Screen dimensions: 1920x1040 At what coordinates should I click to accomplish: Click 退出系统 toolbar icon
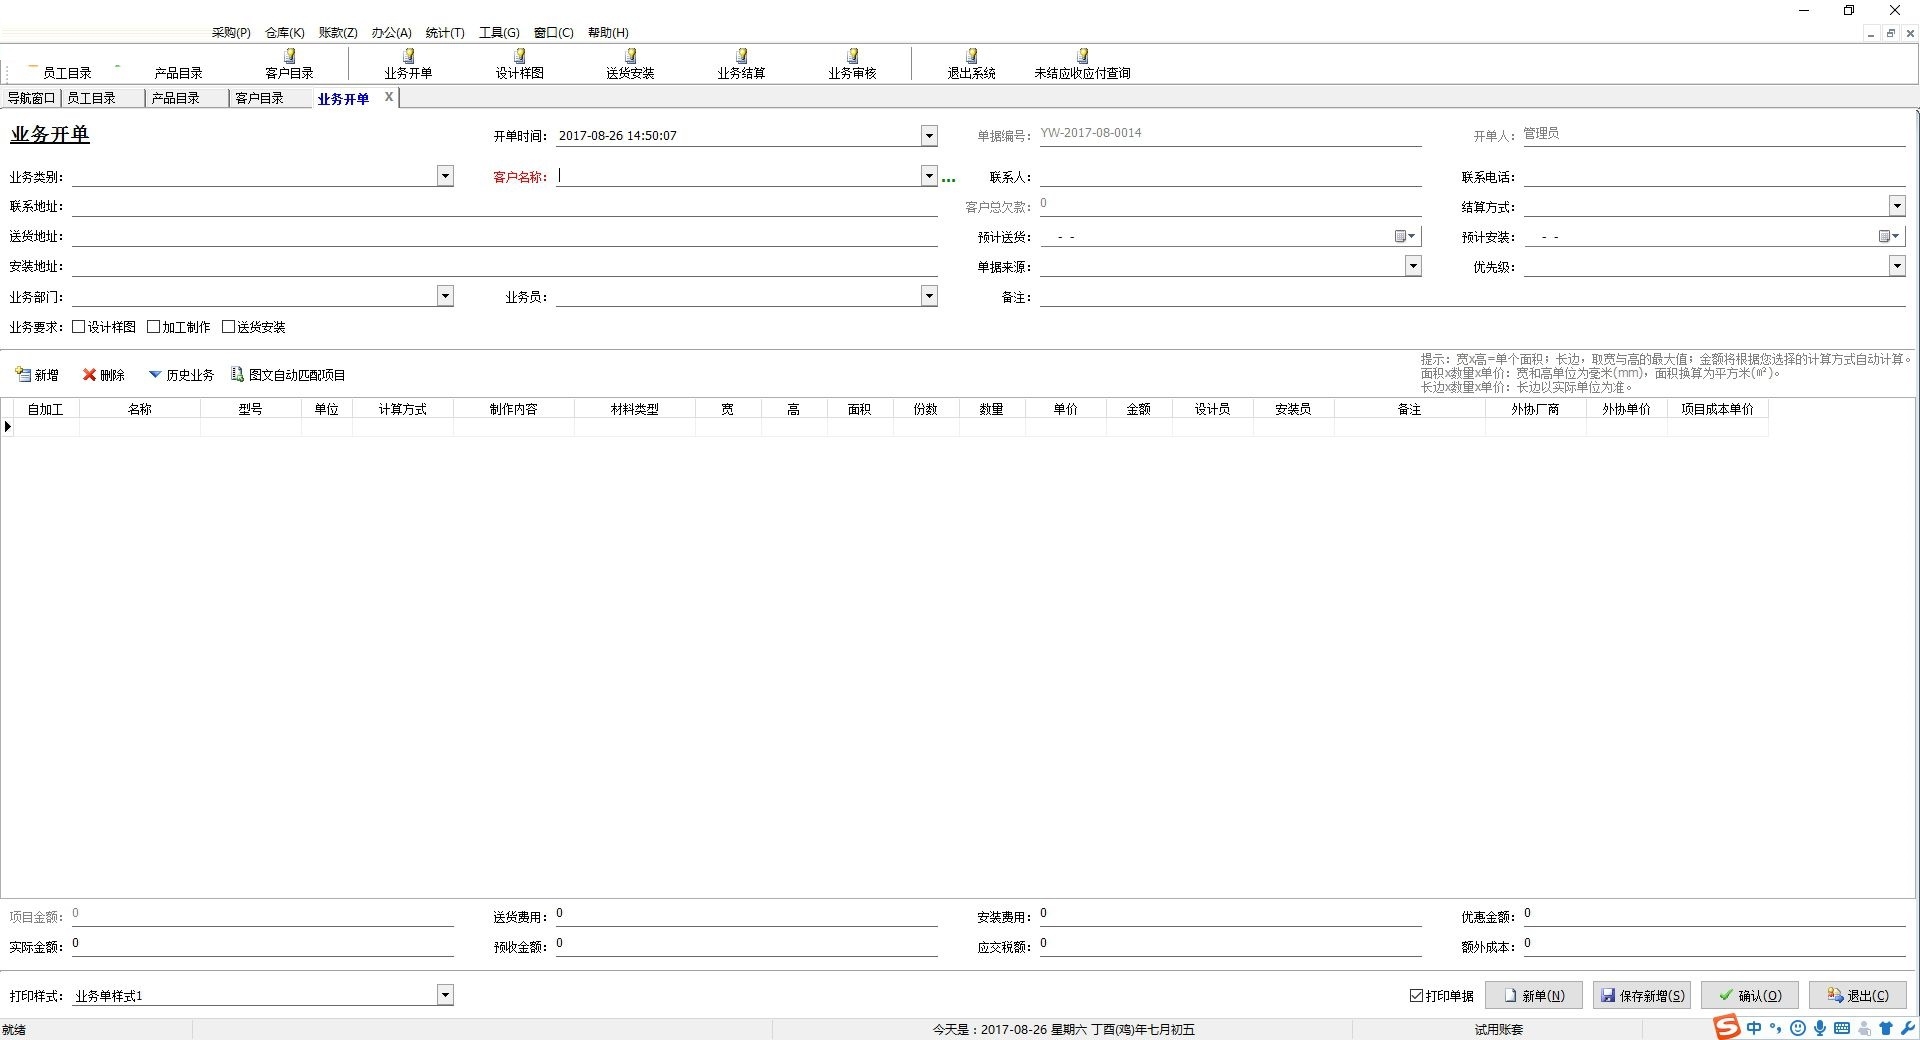[x=971, y=64]
